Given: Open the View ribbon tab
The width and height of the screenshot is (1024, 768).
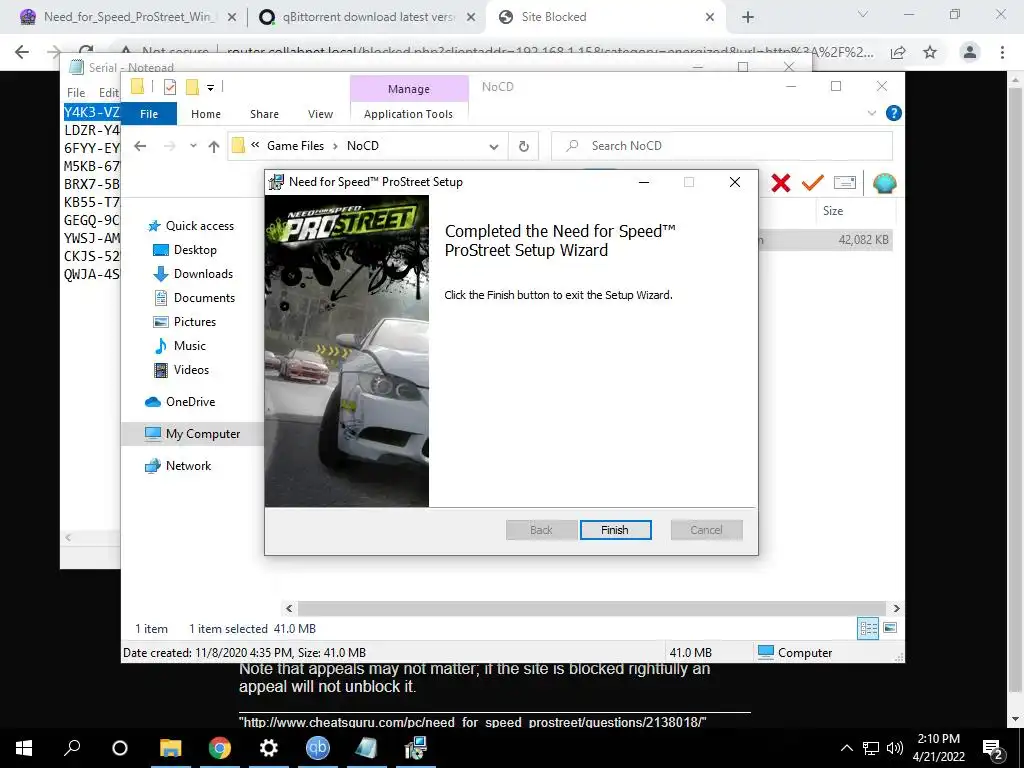Looking at the screenshot, I should [x=321, y=114].
